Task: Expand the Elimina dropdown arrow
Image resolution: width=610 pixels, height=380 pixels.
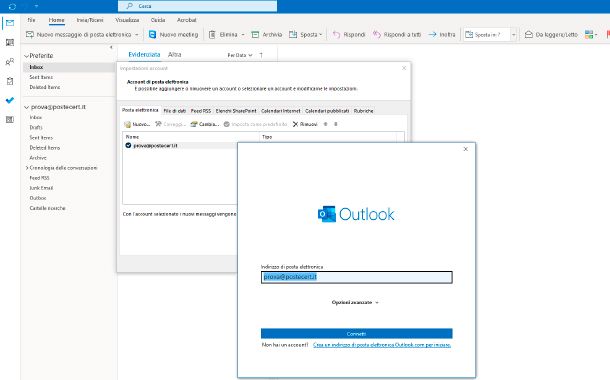Action: tap(243, 35)
